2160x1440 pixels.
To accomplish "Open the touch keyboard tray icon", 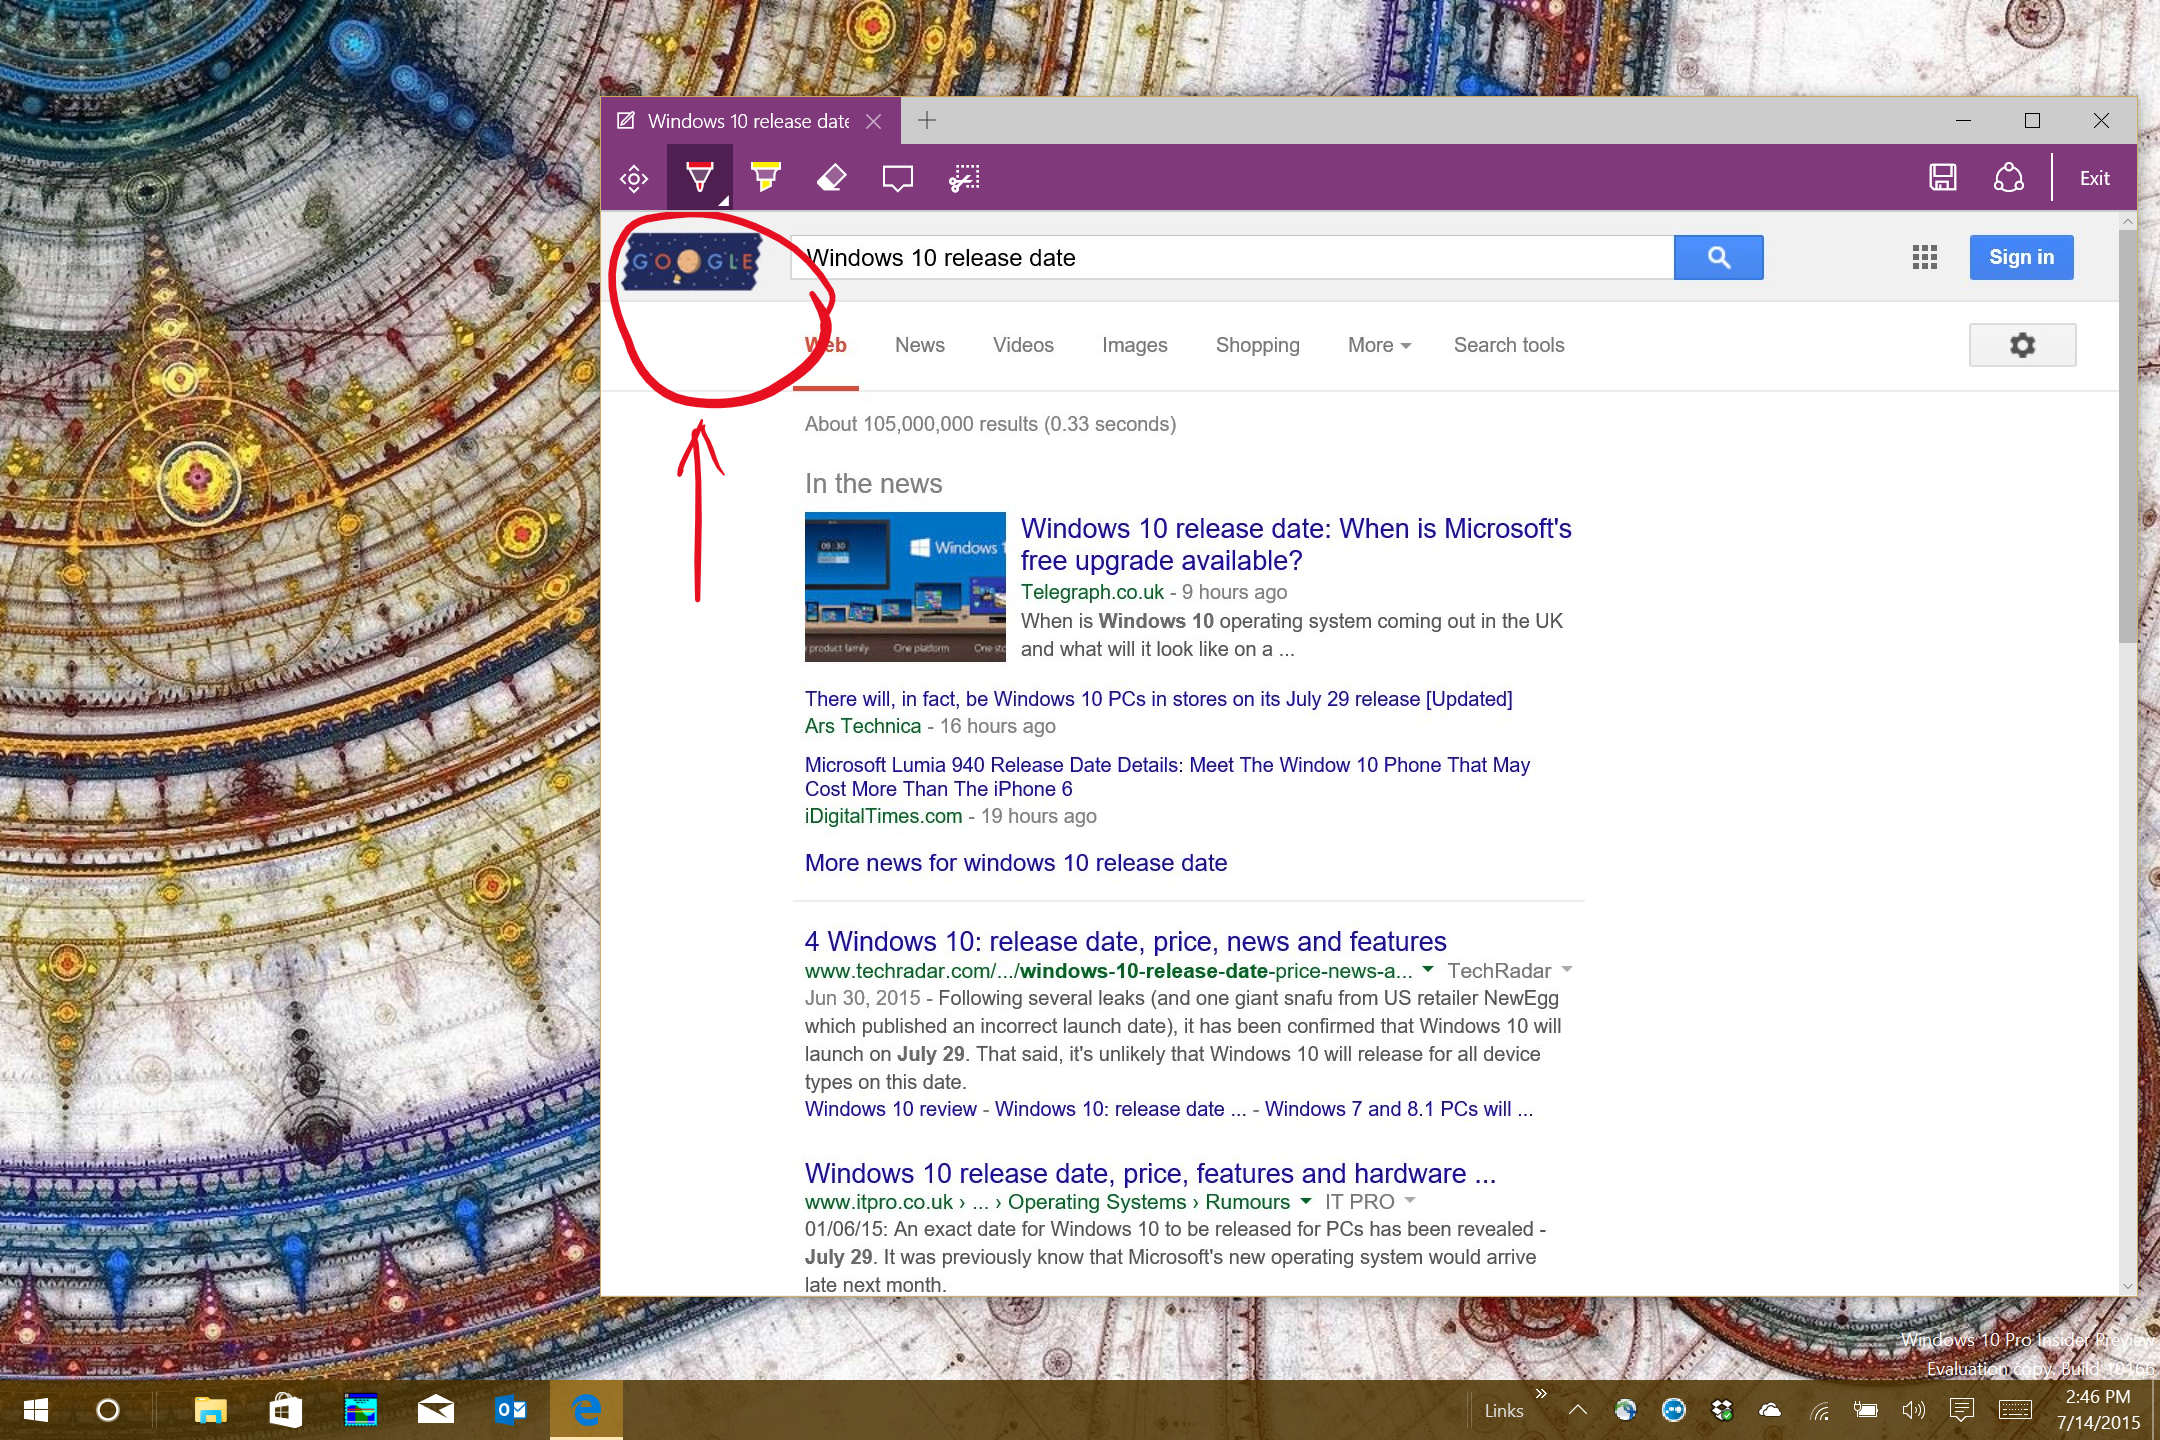I will pos(2015,1410).
